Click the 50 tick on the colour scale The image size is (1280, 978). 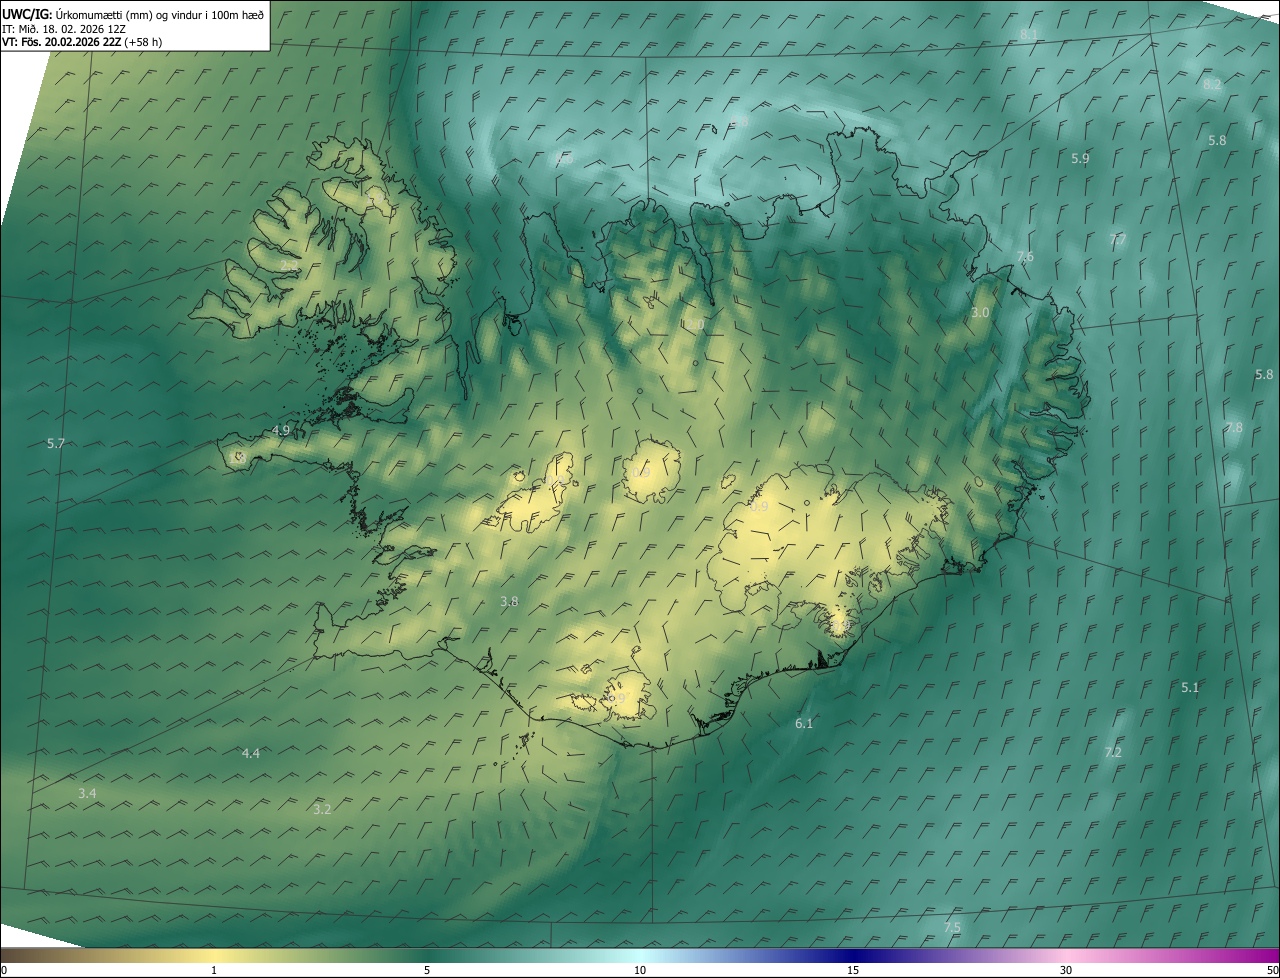(x=1272, y=970)
